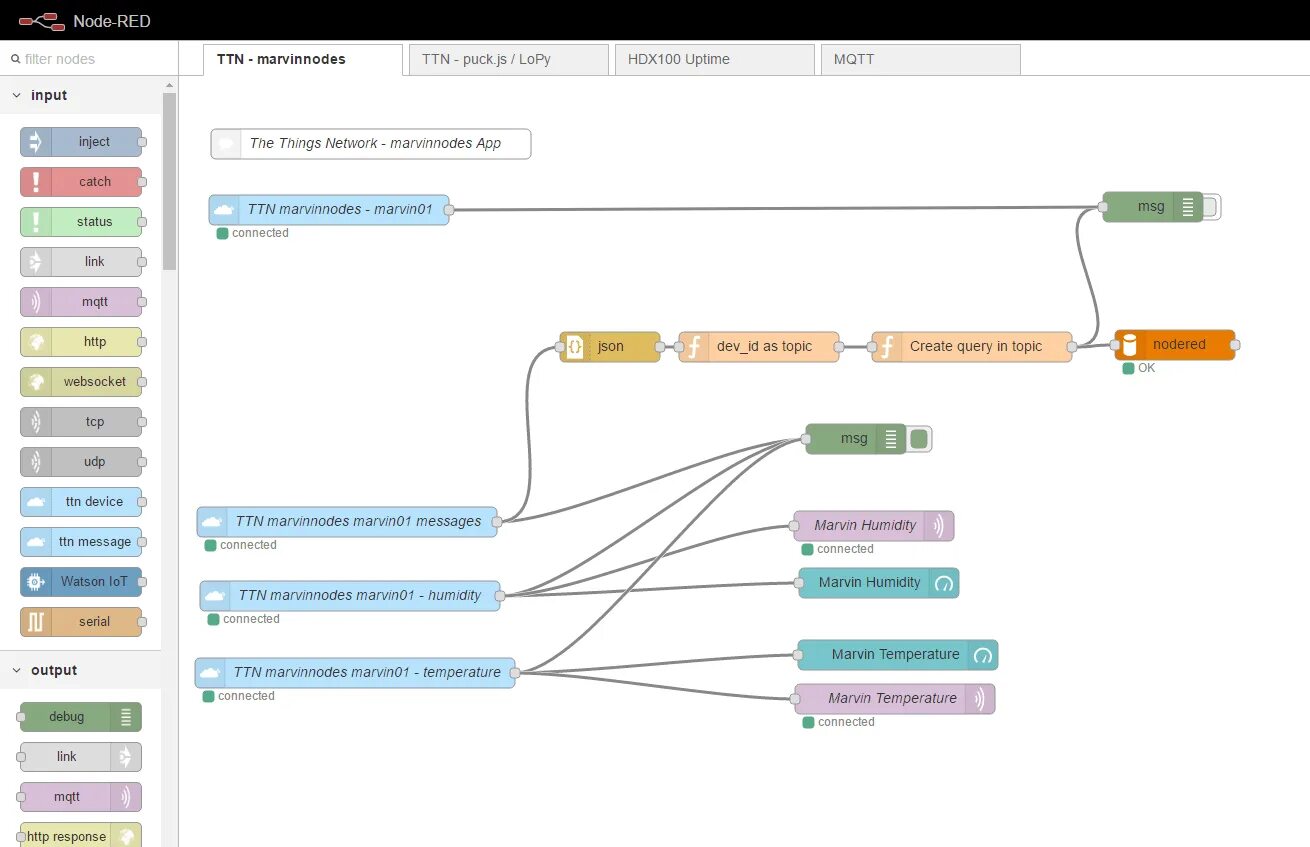Click the 'TTN marvinnodes marvin01 - humidity' node
The width and height of the screenshot is (1310, 847).
350,596
